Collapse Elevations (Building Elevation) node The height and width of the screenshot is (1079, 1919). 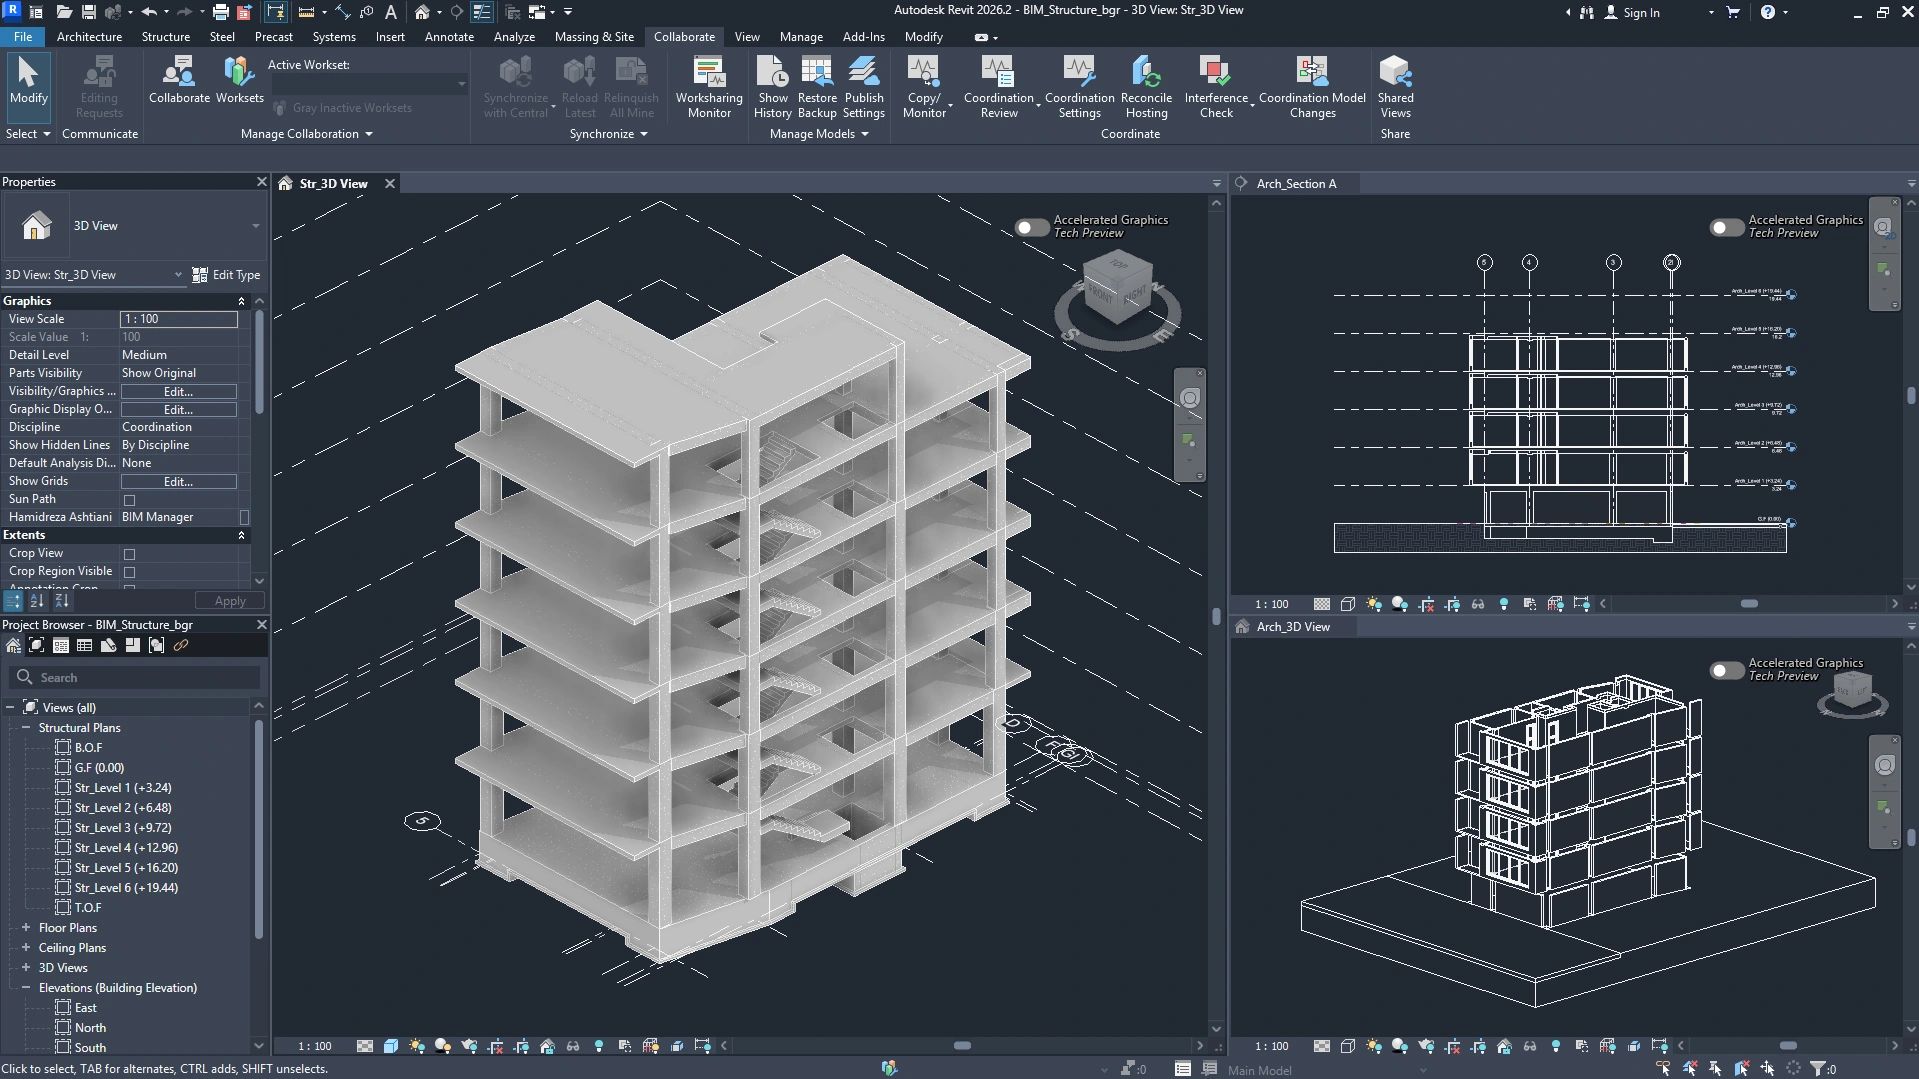[26, 988]
